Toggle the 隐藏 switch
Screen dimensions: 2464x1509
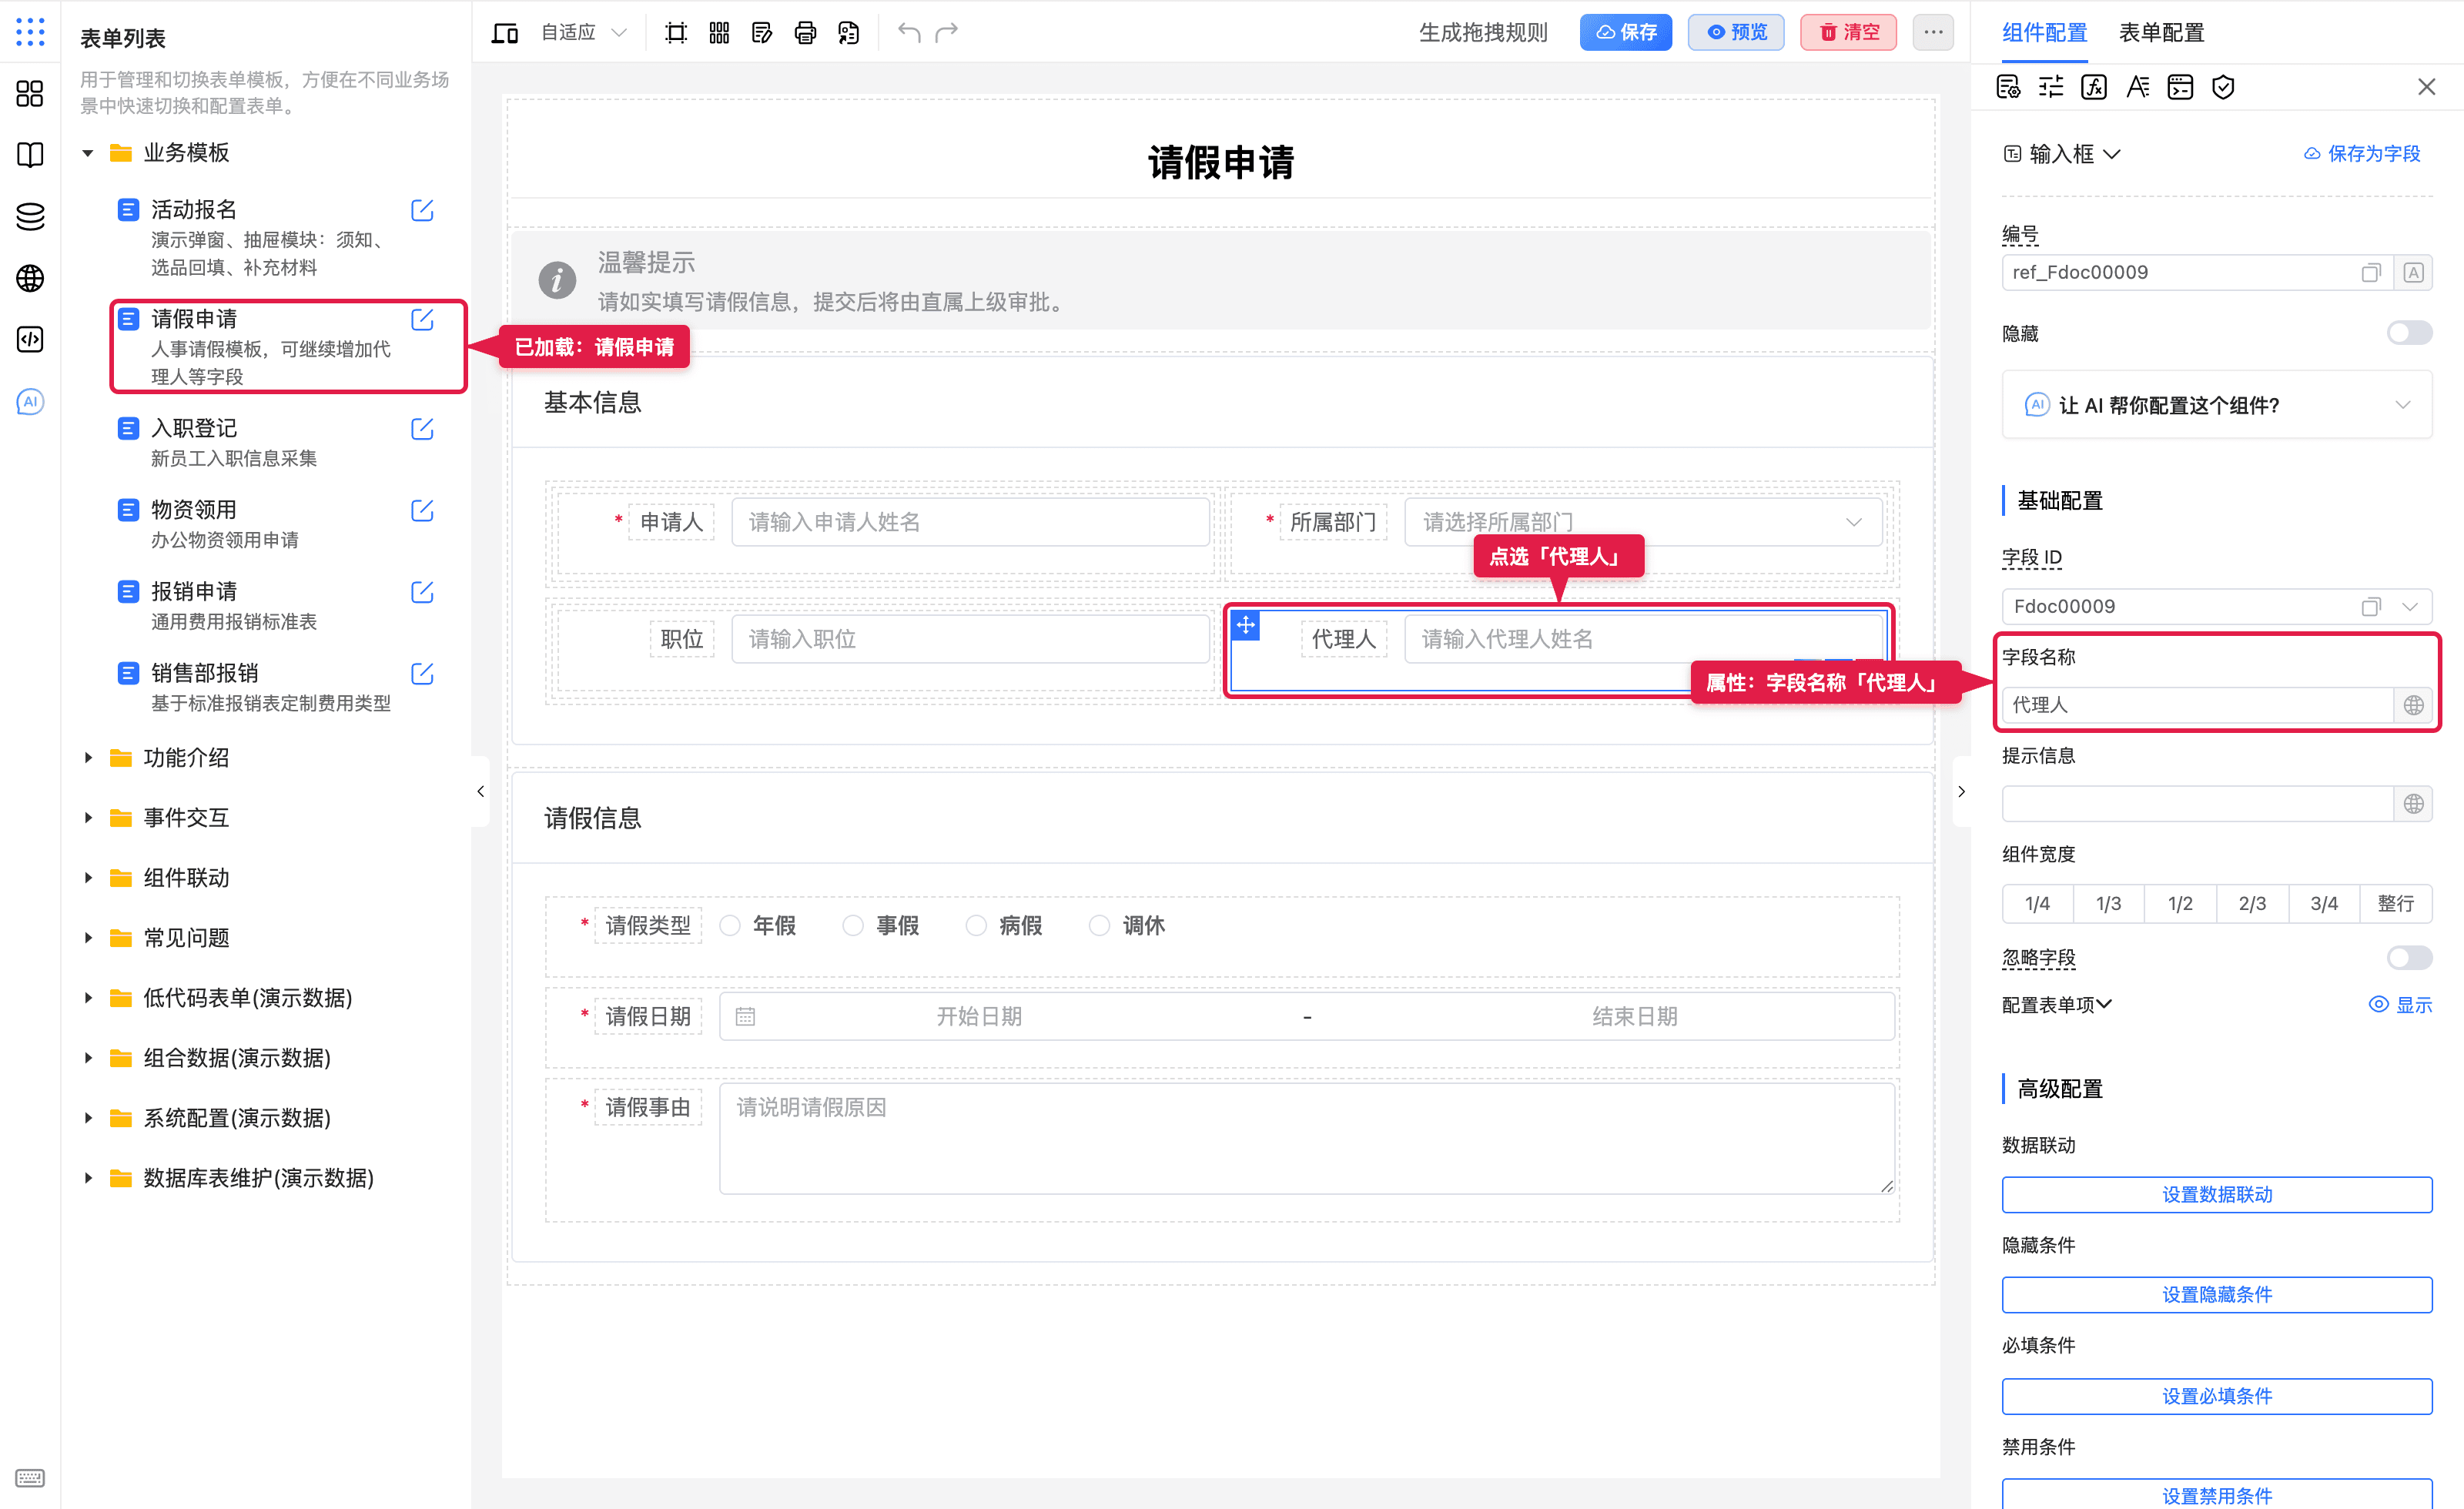click(x=2409, y=333)
